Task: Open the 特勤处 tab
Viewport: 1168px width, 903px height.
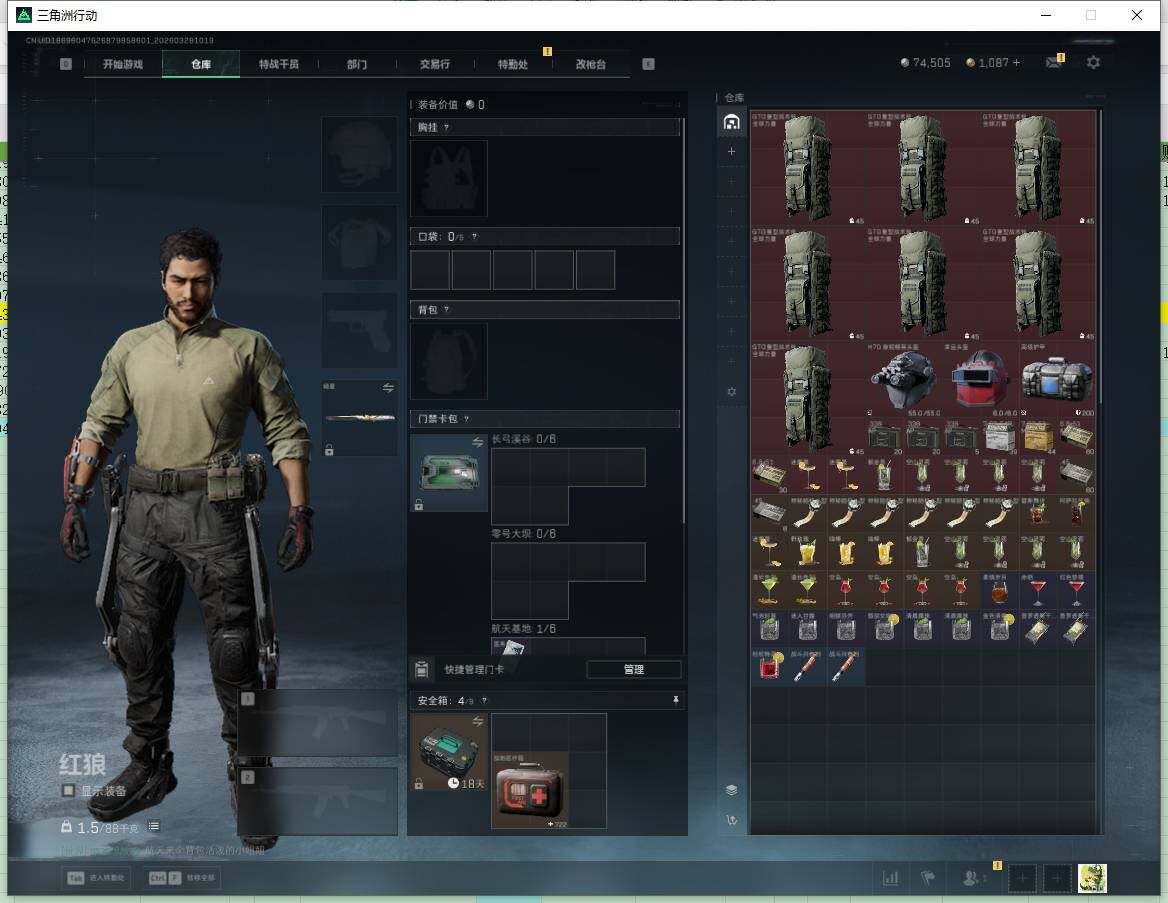Action: (x=512, y=64)
